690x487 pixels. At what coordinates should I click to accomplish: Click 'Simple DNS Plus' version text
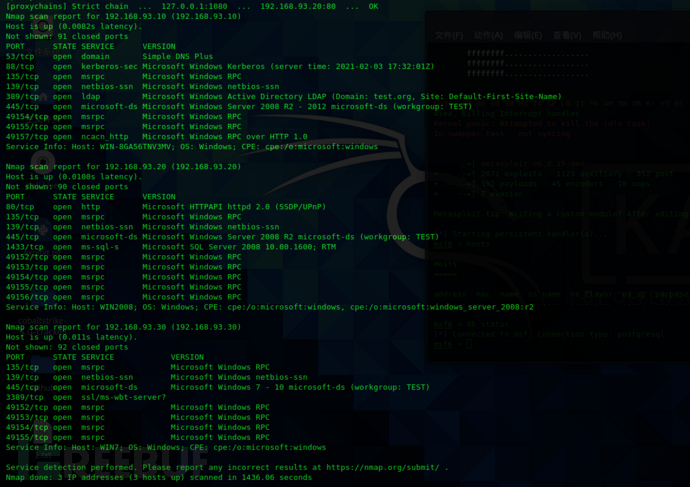[x=177, y=56]
